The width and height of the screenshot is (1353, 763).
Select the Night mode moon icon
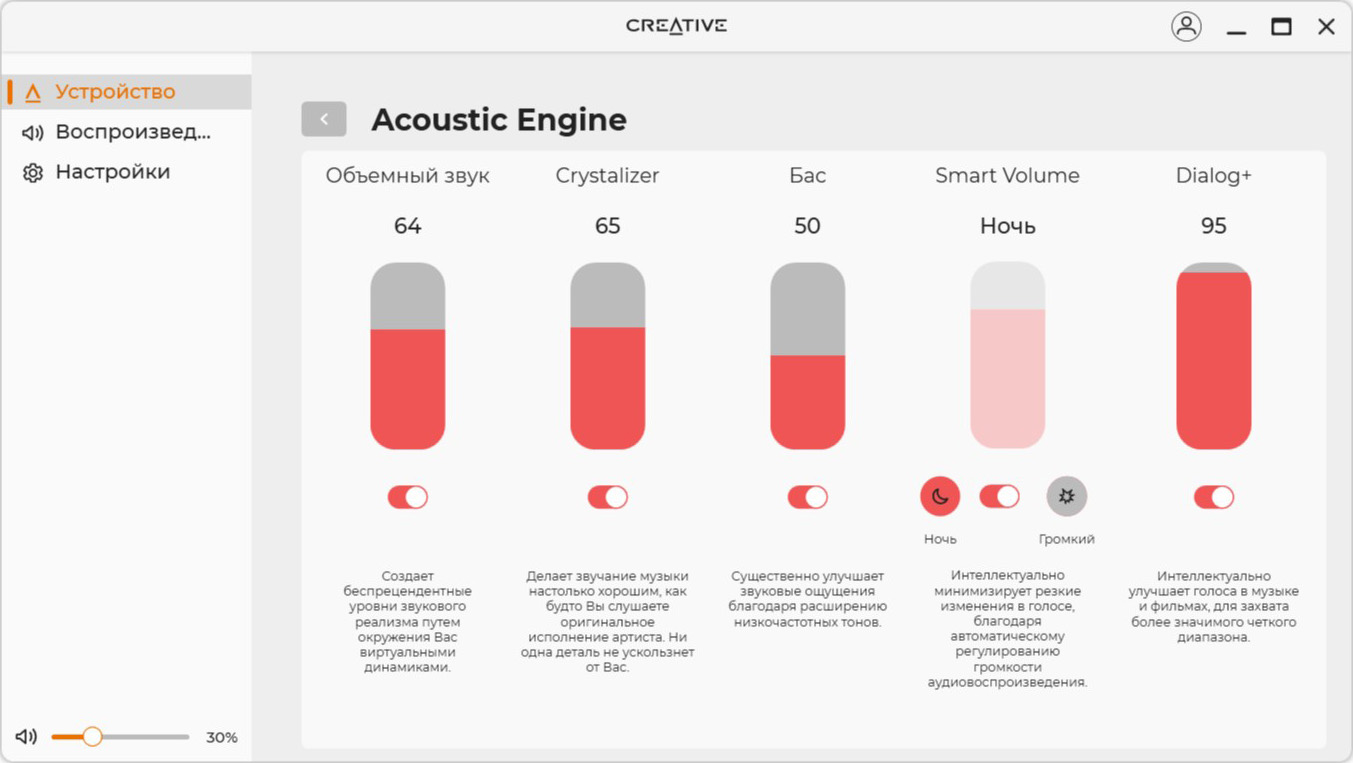coord(940,496)
